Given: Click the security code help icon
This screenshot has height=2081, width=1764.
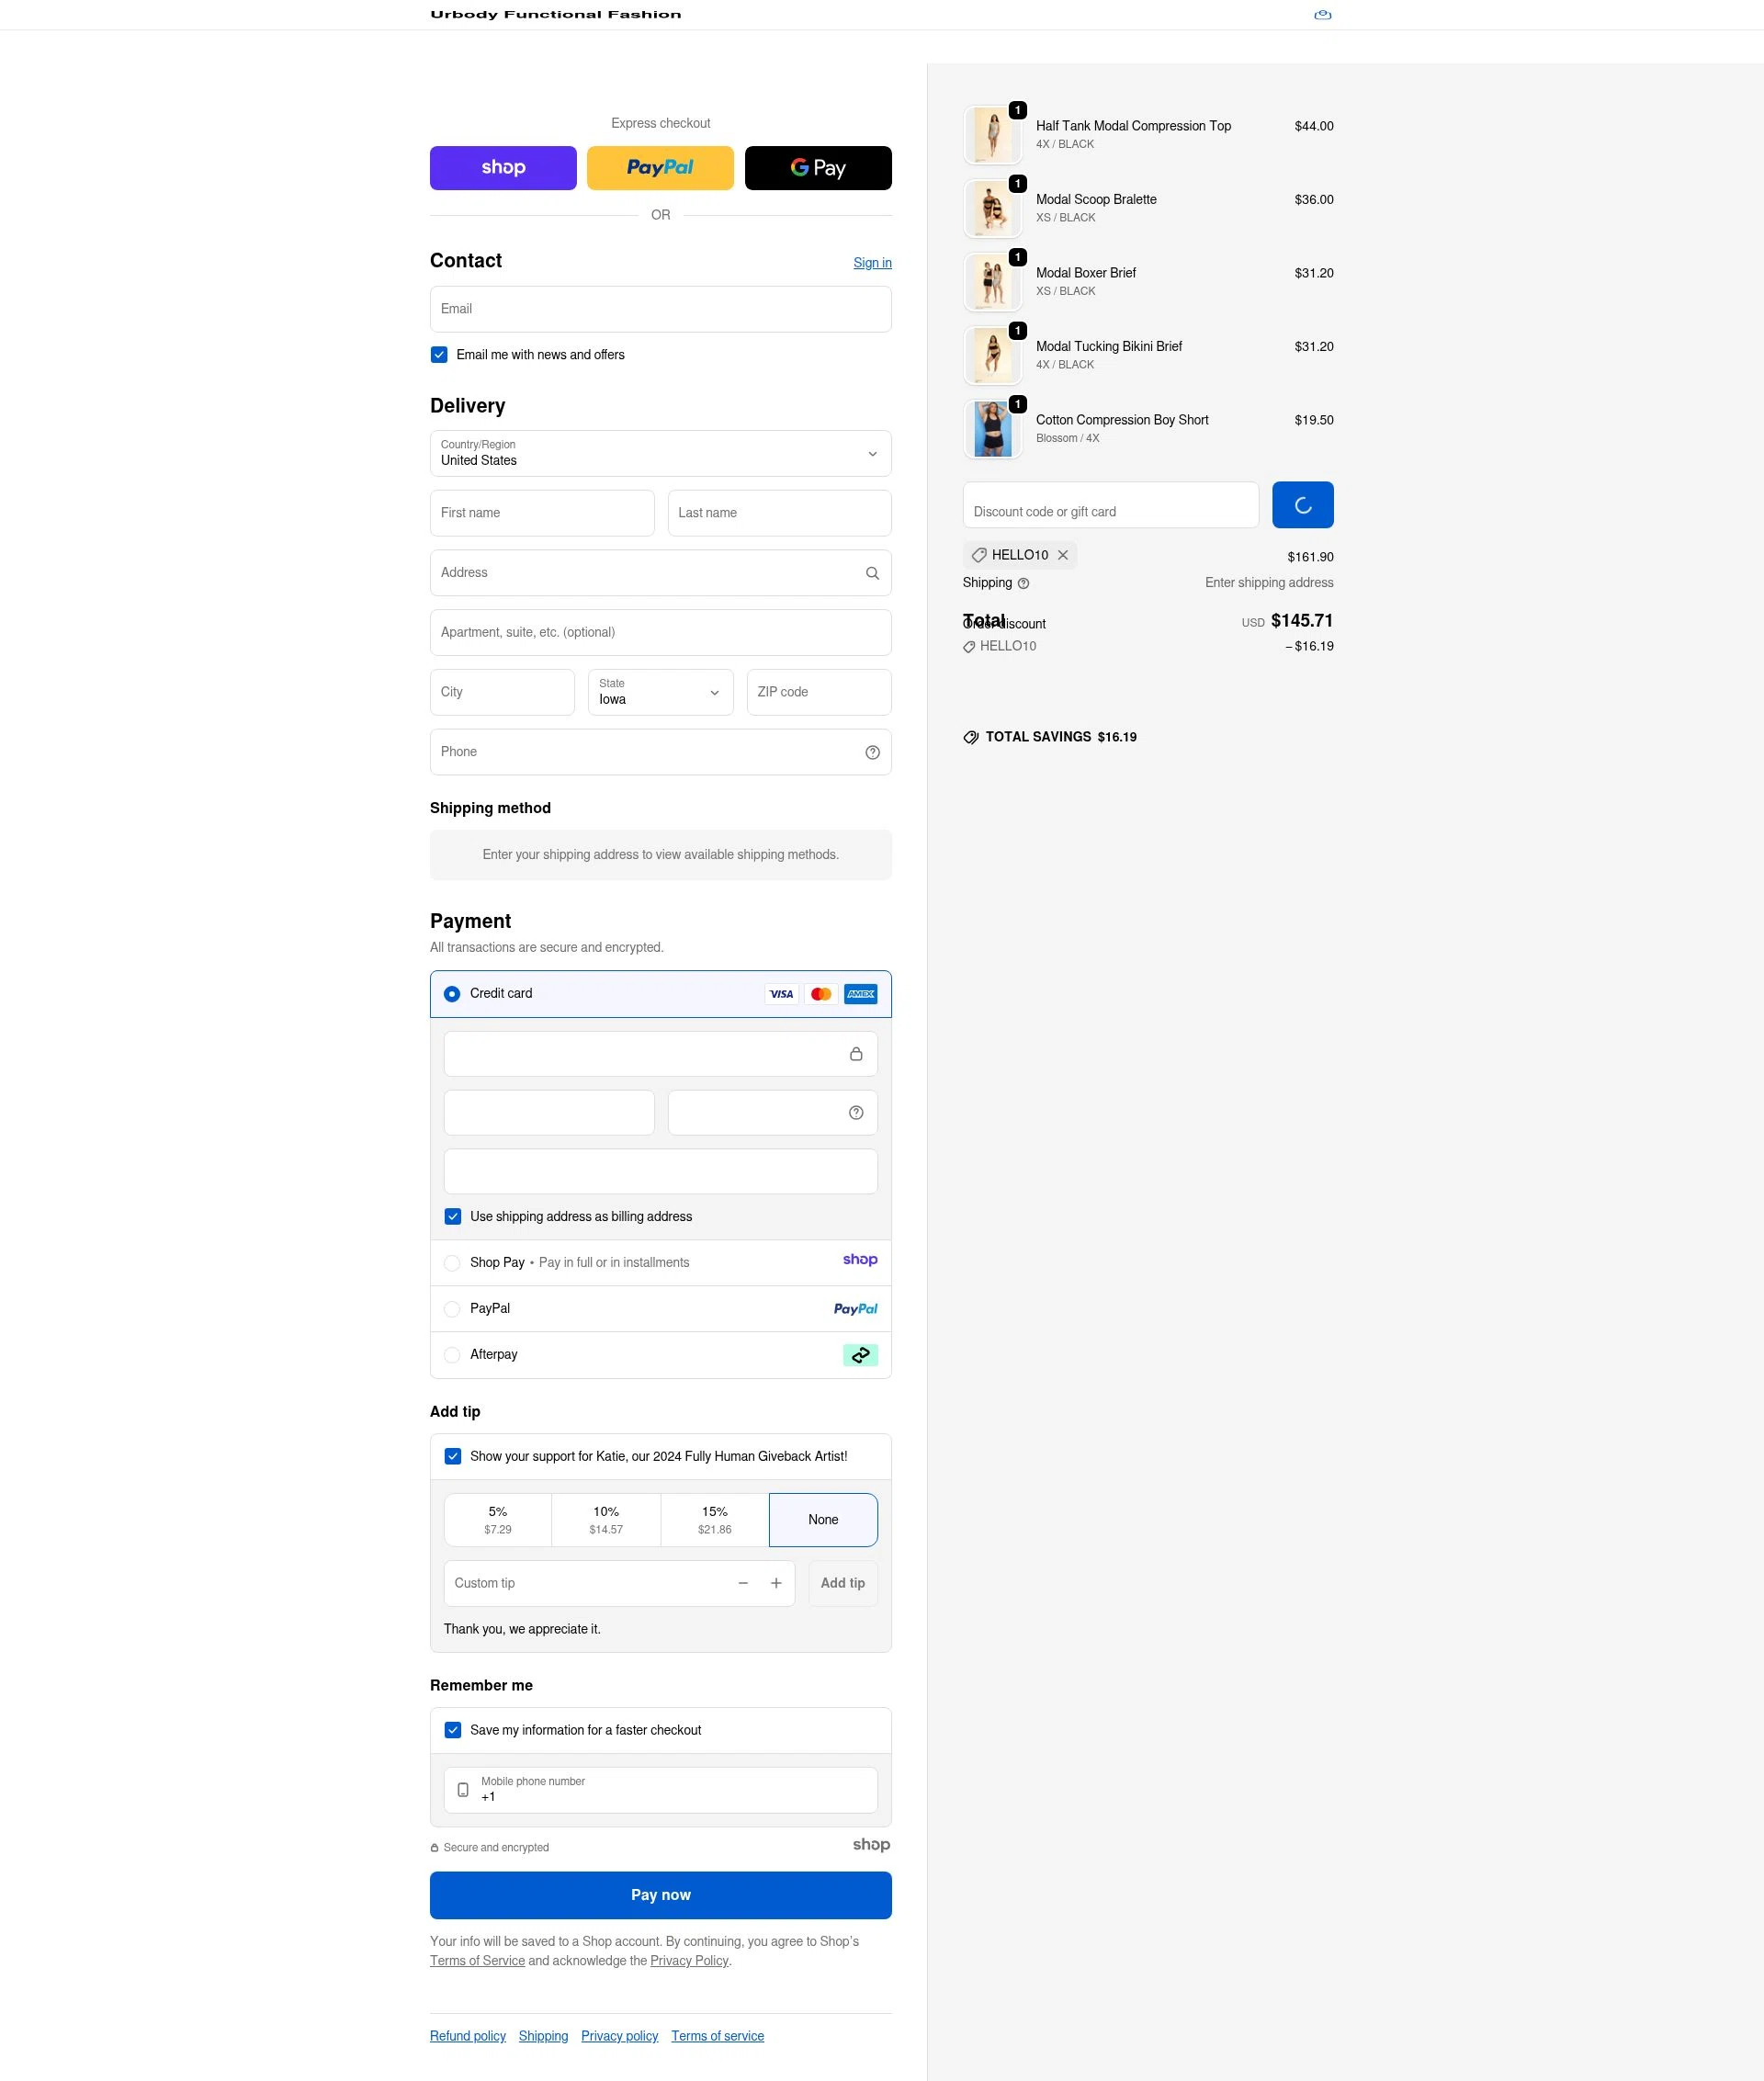Looking at the screenshot, I should tap(855, 1111).
